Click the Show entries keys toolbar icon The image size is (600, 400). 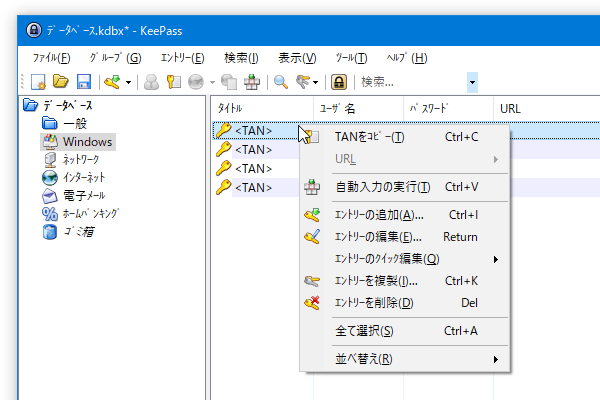pyautogui.click(x=303, y=82)
